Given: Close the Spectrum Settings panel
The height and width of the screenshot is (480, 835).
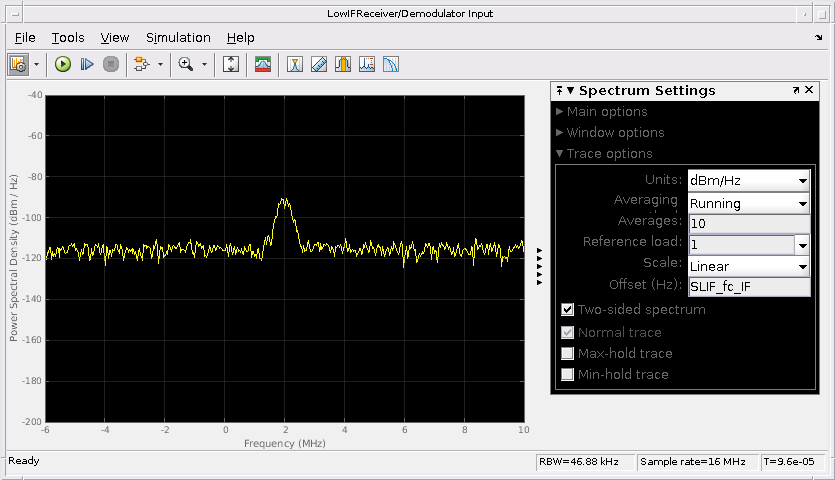Looking at the screenshot, I should [809, 90].
